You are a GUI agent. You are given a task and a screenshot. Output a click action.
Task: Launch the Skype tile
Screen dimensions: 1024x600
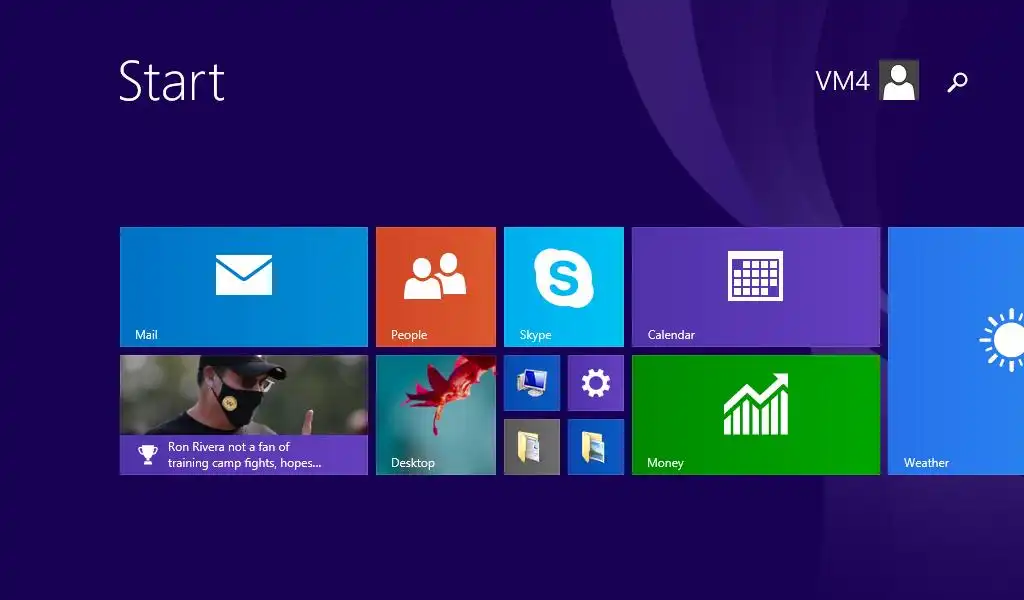pos(564,287)
